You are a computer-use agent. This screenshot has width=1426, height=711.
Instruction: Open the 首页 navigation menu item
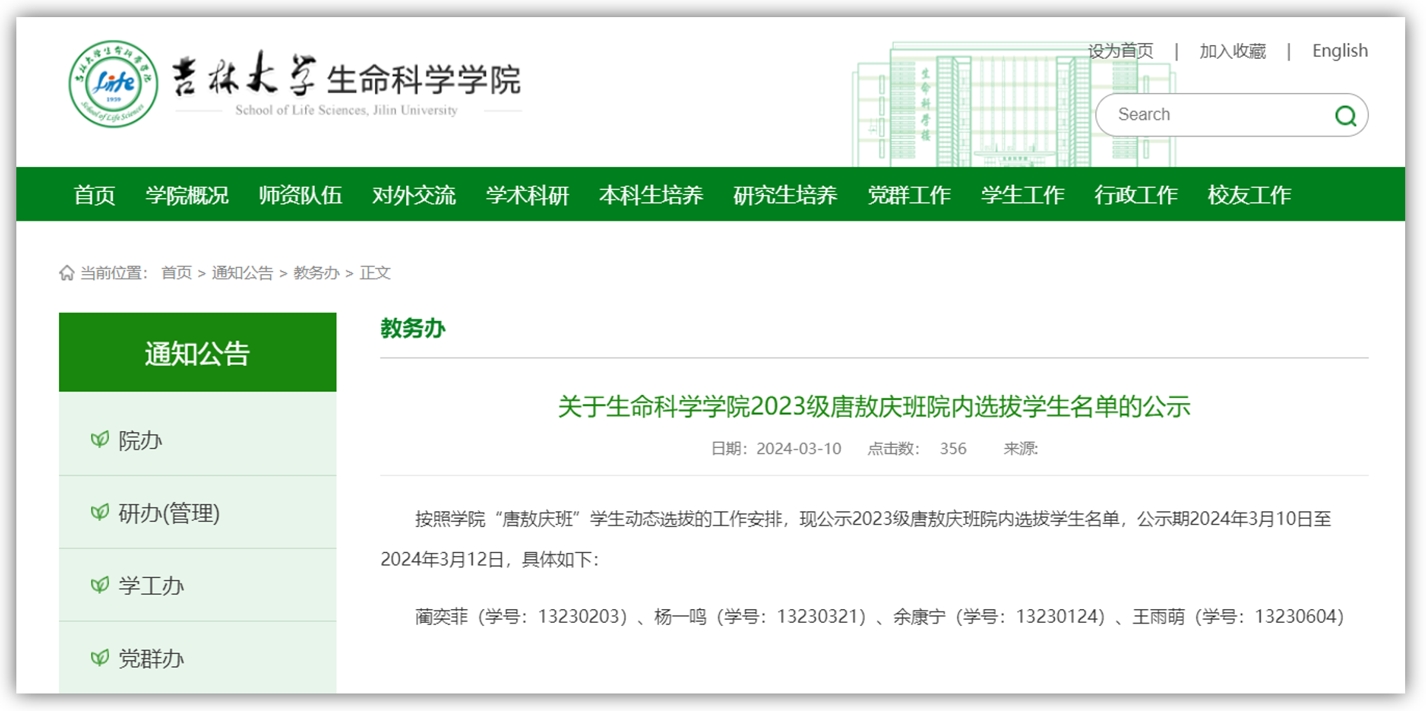[94, 195]
